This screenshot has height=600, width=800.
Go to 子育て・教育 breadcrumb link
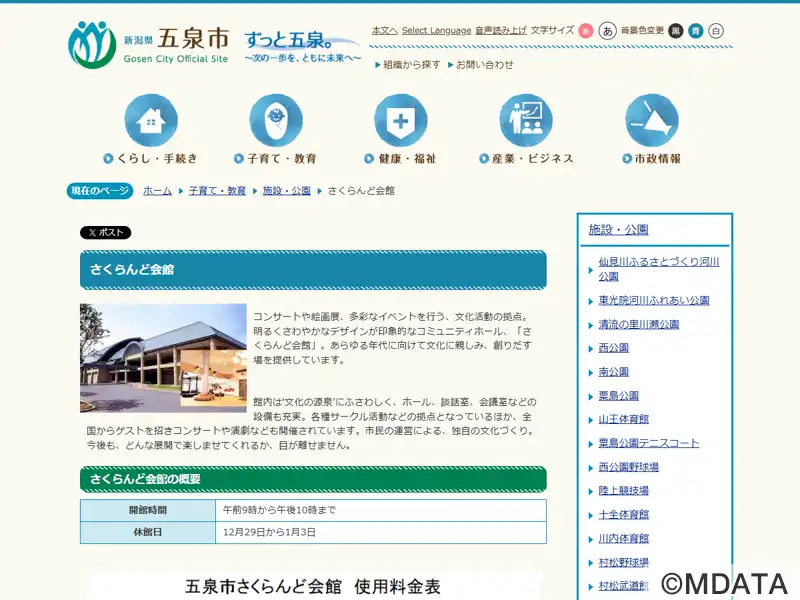pyautogui.click(x=217, y=191)
